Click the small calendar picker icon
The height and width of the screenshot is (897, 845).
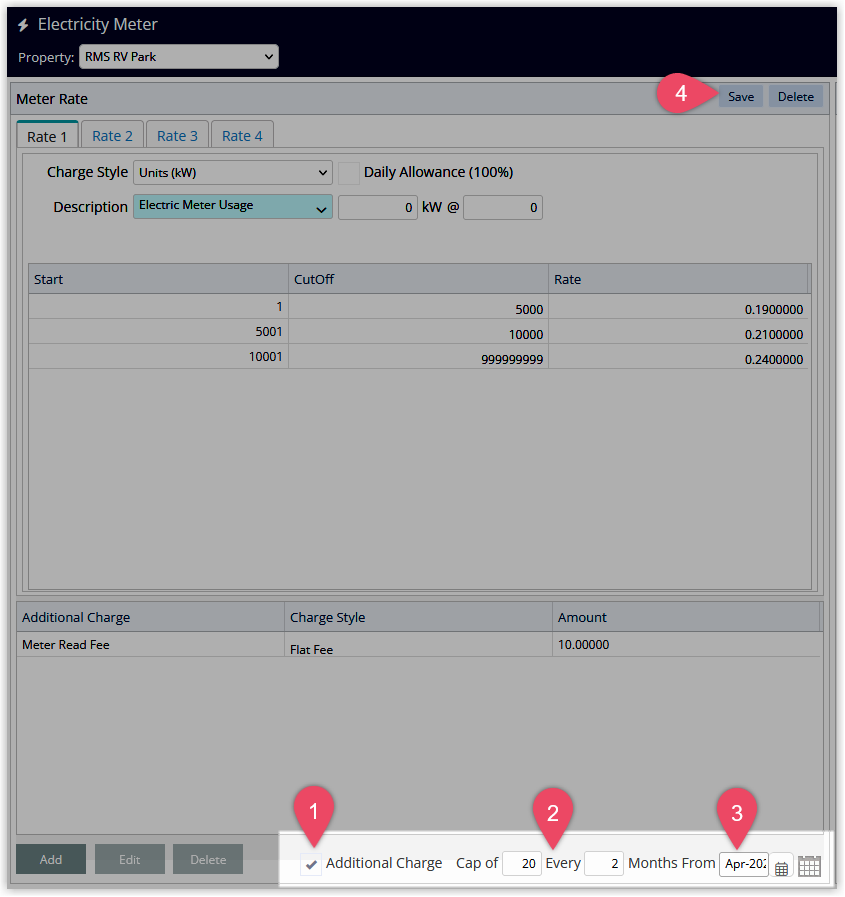[782, 867]
